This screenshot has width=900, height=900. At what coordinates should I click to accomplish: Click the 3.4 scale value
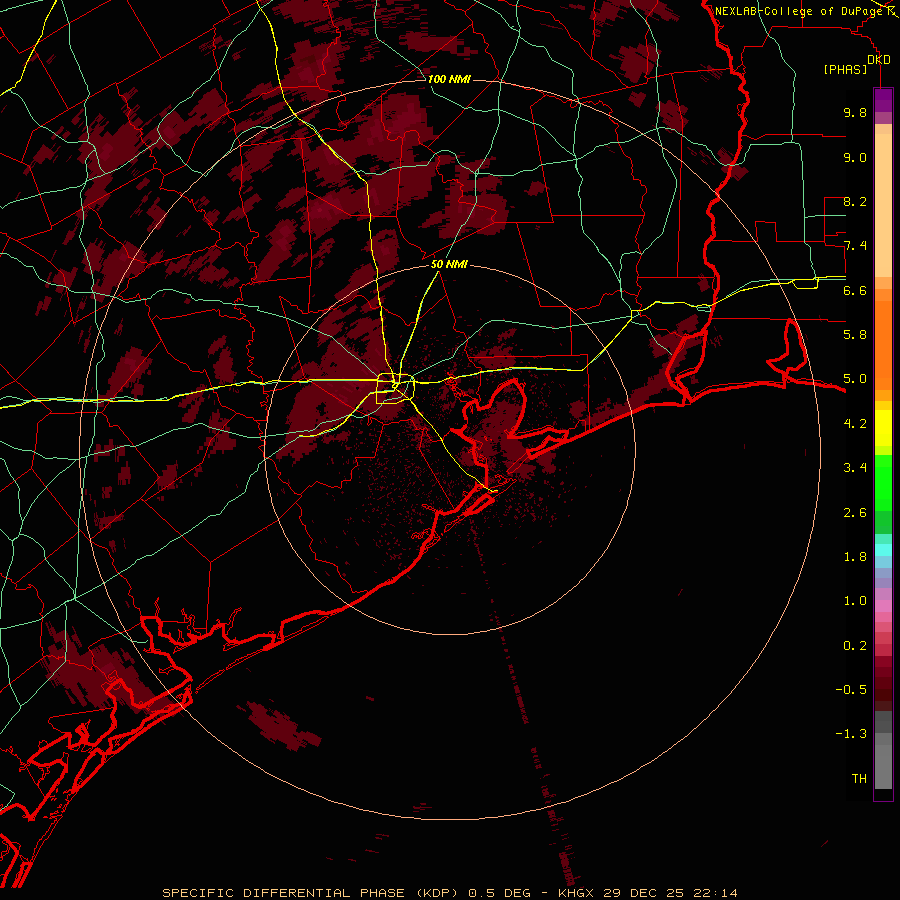[x=855, y=467]
